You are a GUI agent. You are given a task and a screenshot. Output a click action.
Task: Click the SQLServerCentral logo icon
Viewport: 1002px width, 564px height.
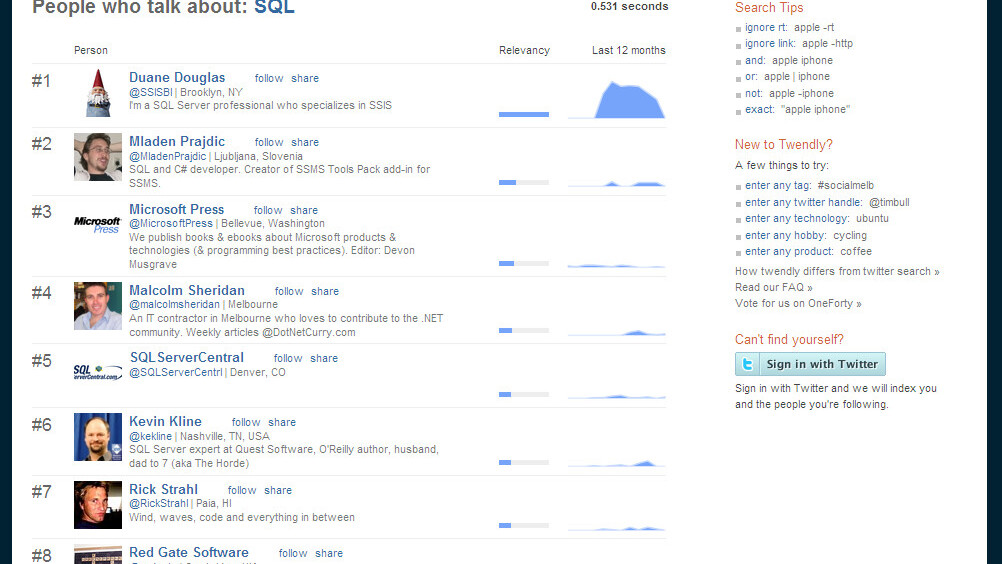tap(97, 371)
